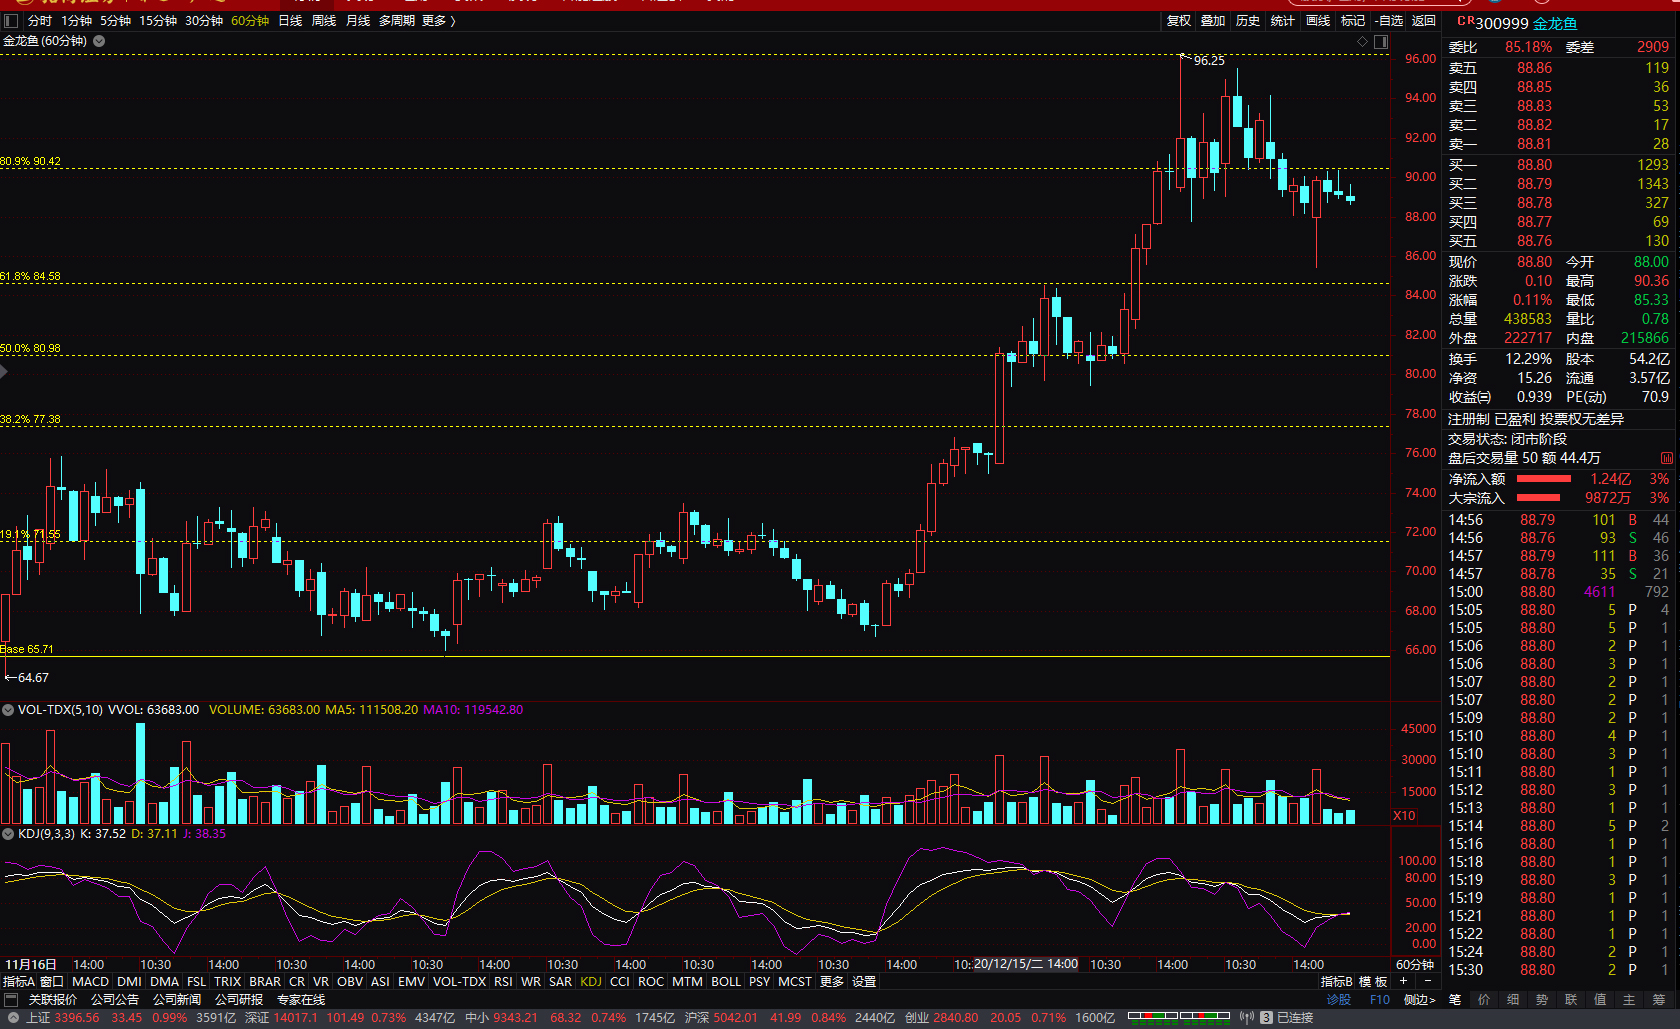This screenshot has height=1029, width=1680.
Task: Select the RSI indicator
Action: [503, 982]
